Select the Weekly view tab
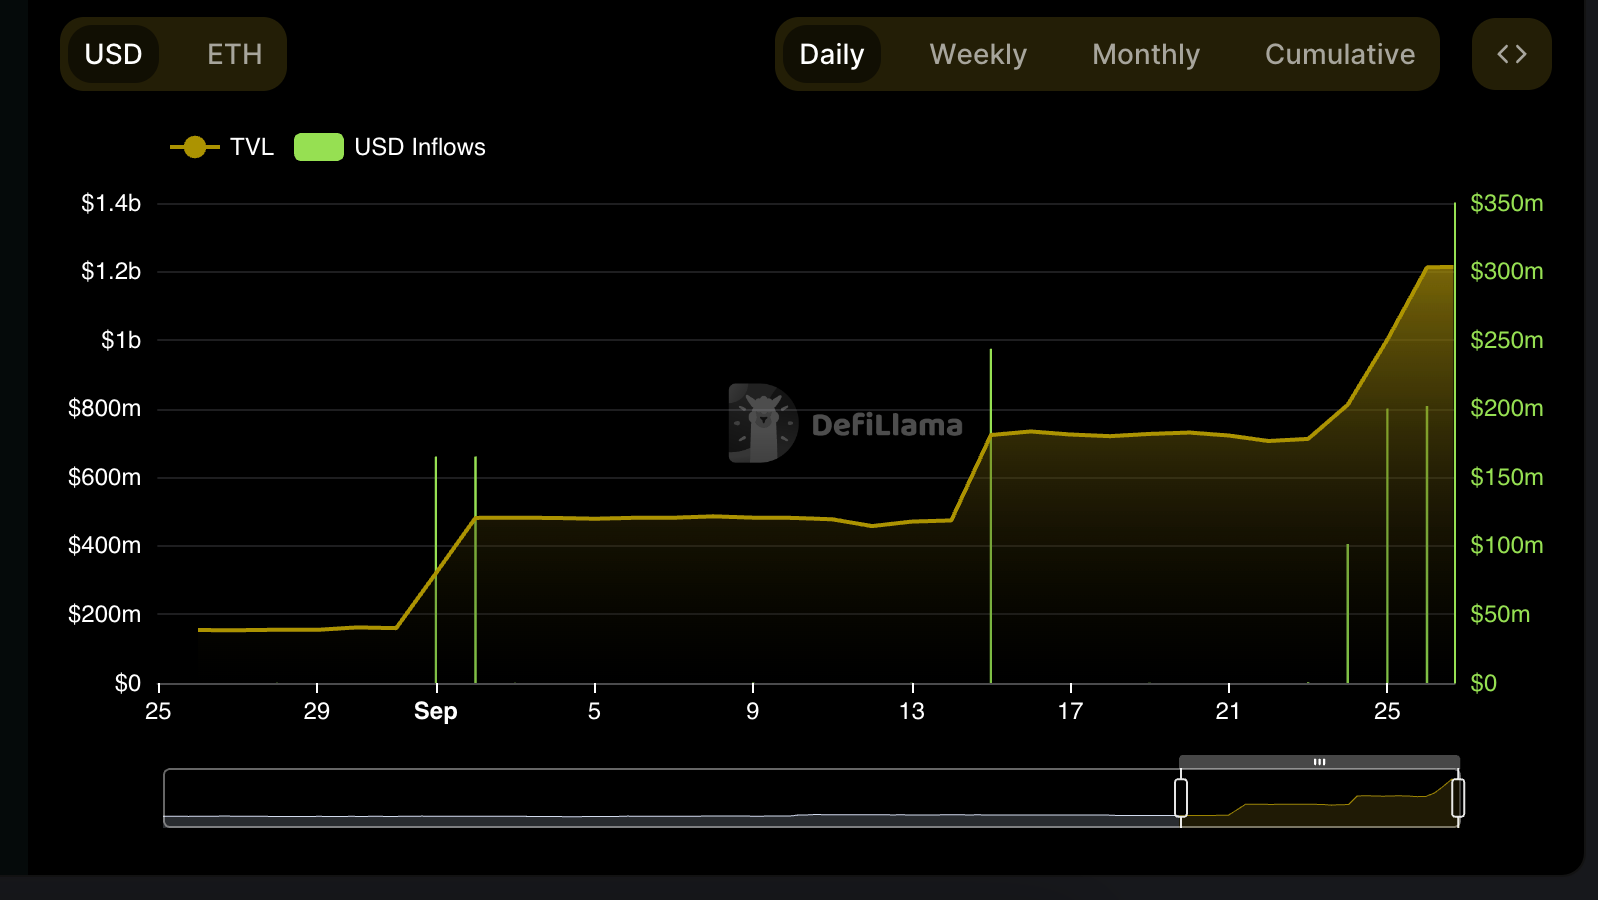 click(x=978, y=54)
